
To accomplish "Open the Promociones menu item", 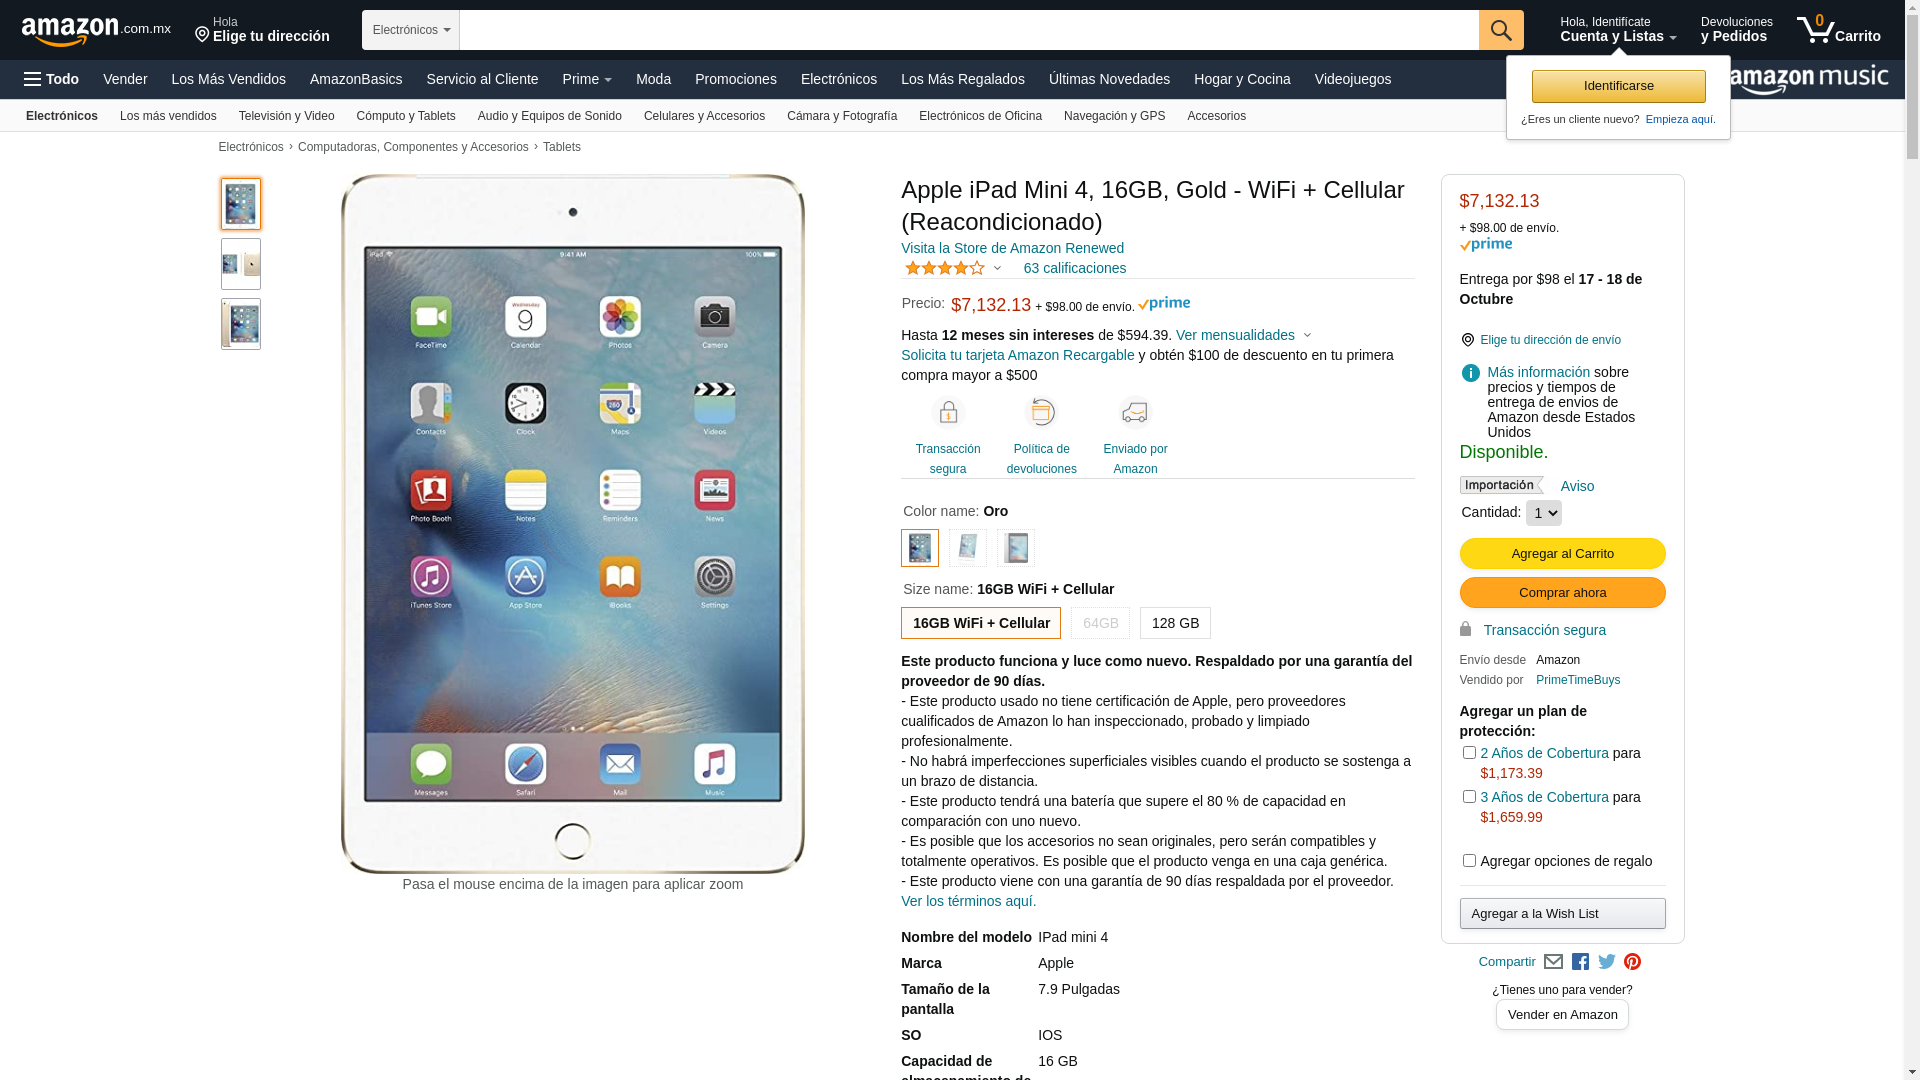I will coord(736,79).
